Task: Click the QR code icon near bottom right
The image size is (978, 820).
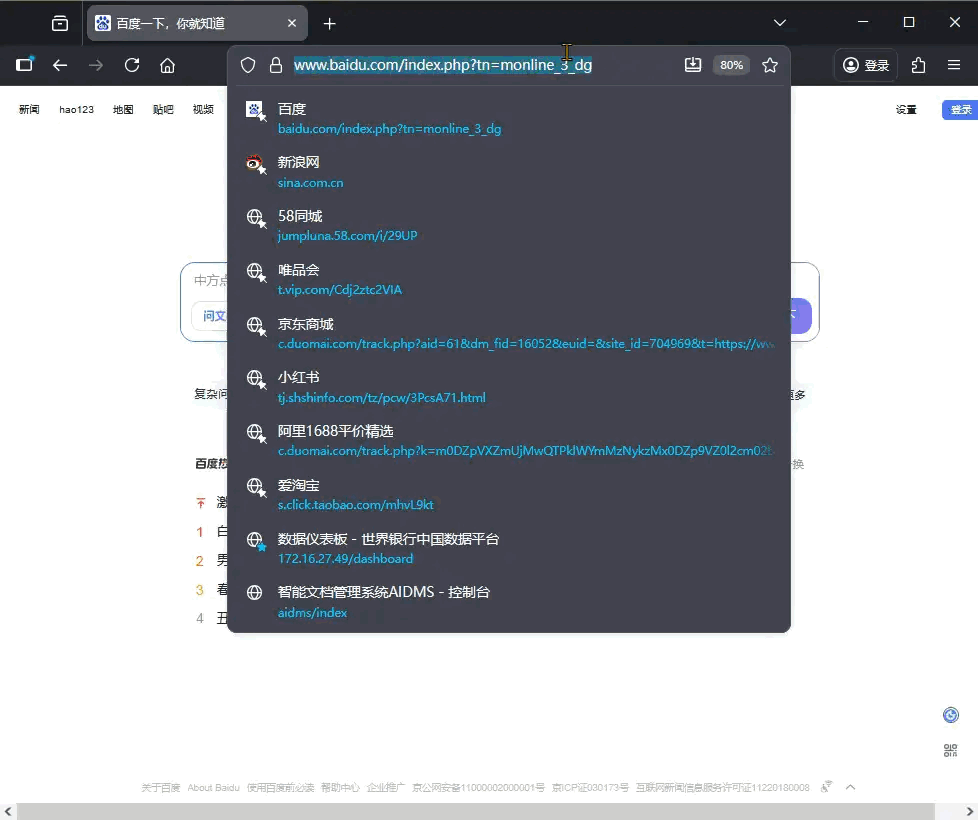Action: (x=950, y=750)
